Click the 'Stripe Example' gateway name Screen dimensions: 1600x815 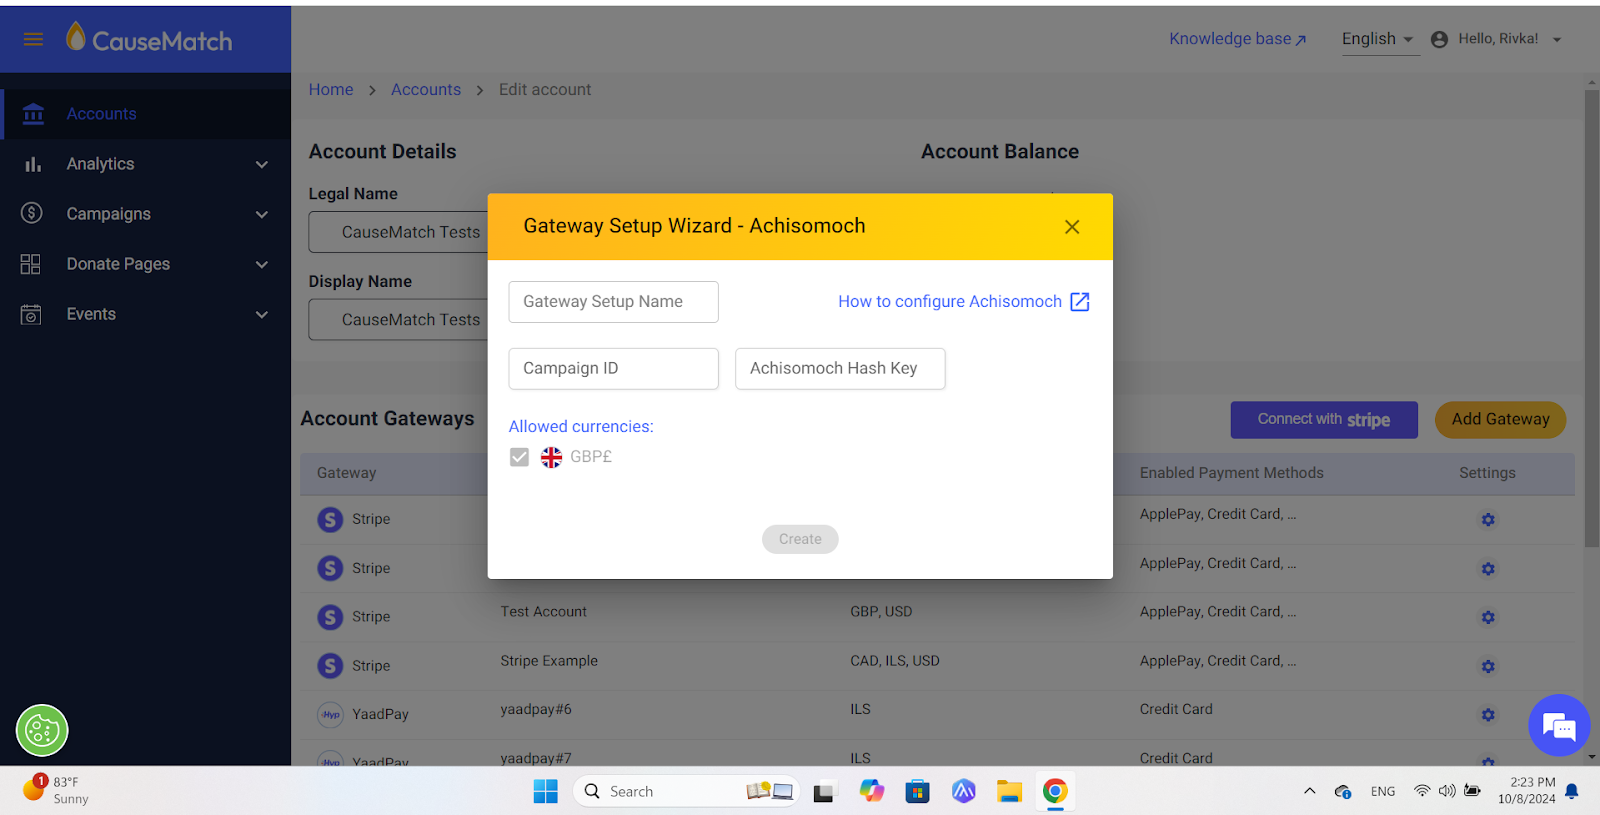coord(549,661)
